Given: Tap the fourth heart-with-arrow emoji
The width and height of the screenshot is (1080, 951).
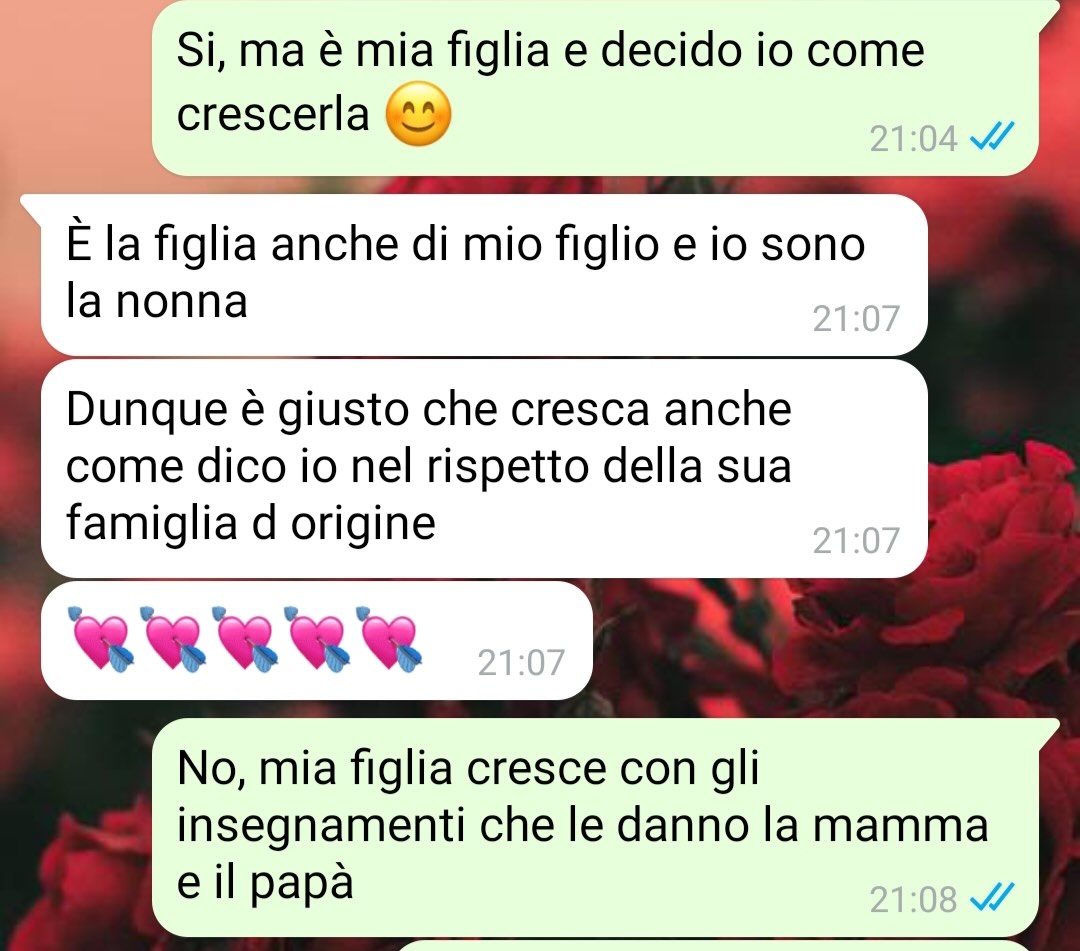Looking at the screenshot, I should 318,638.
